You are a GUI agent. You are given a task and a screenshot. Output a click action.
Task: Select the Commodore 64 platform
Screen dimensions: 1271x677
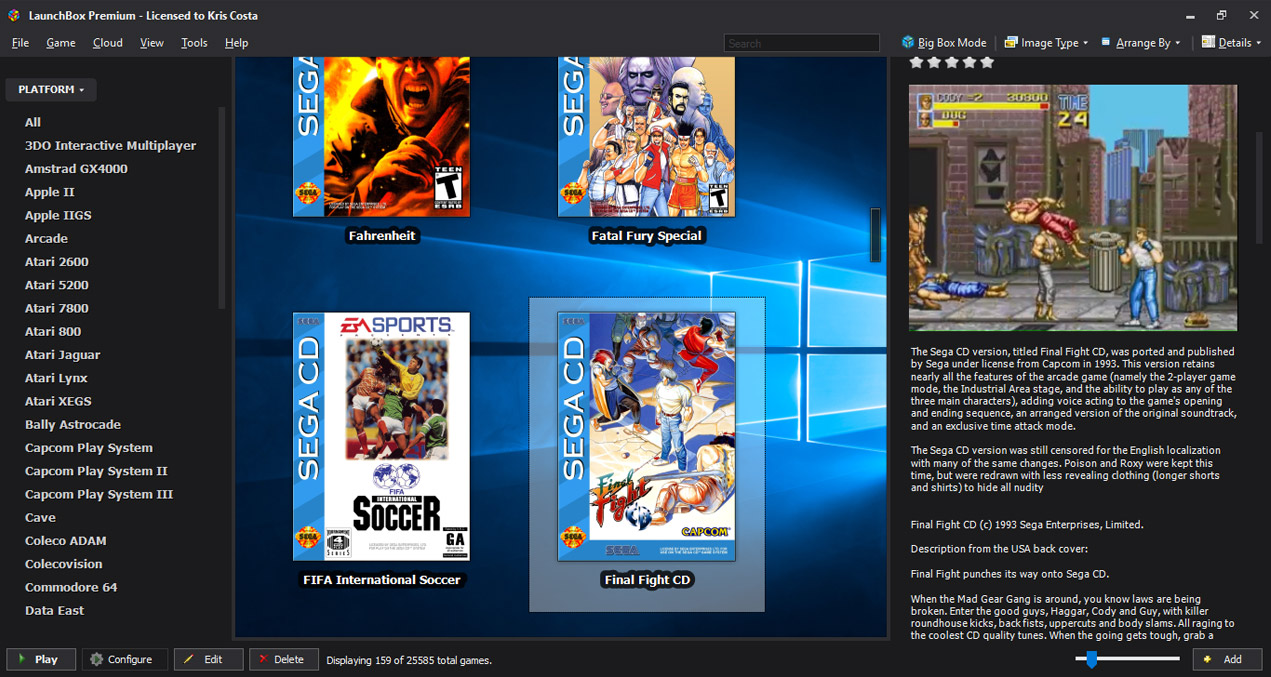(71, 587)
